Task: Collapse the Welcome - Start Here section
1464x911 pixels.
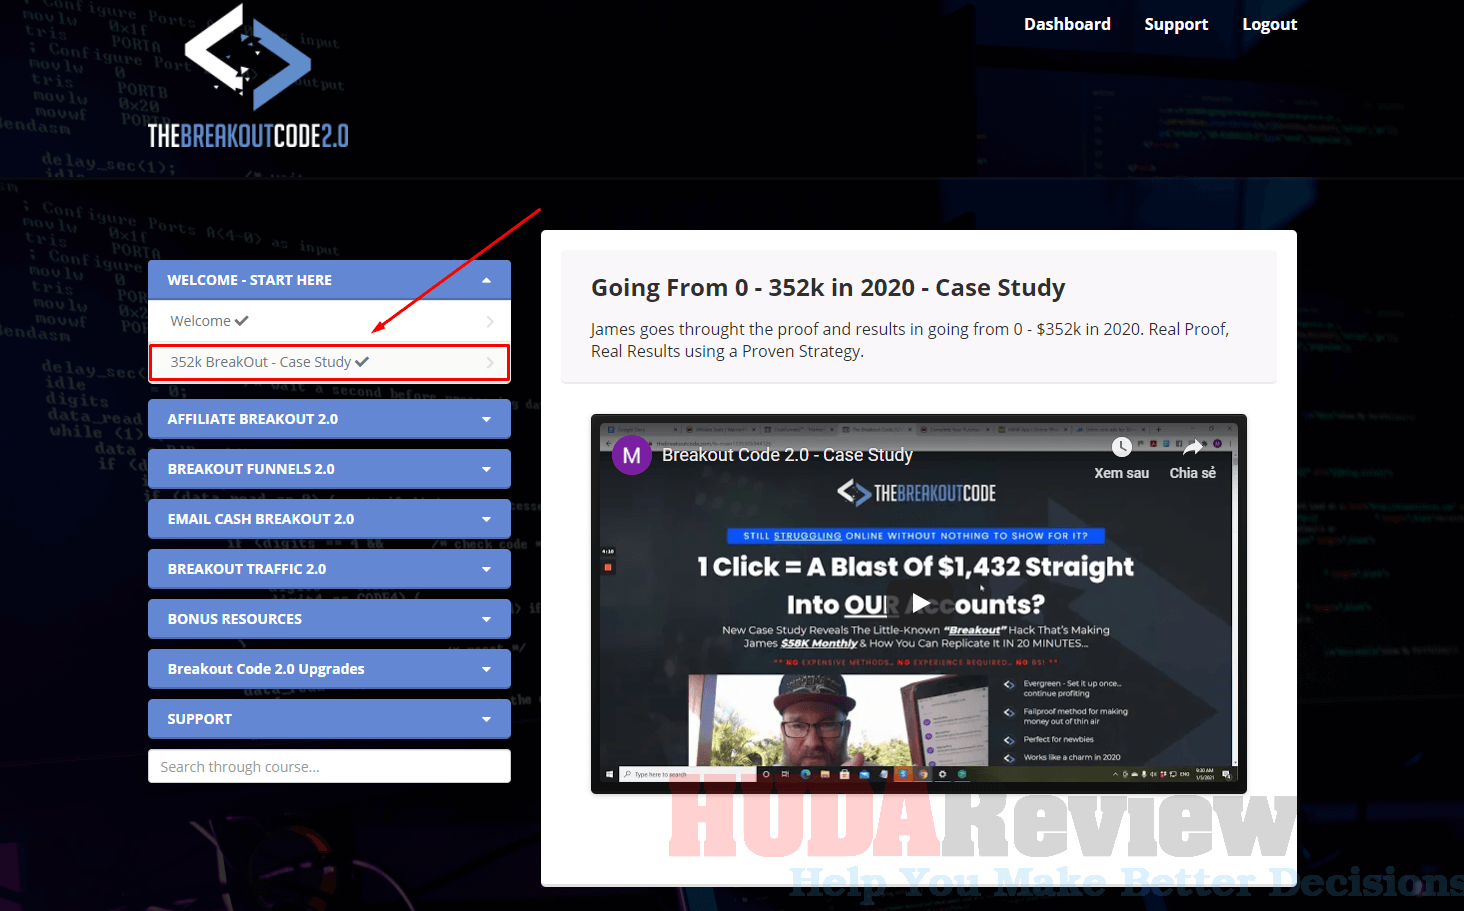Action: [x=329, y=280]
